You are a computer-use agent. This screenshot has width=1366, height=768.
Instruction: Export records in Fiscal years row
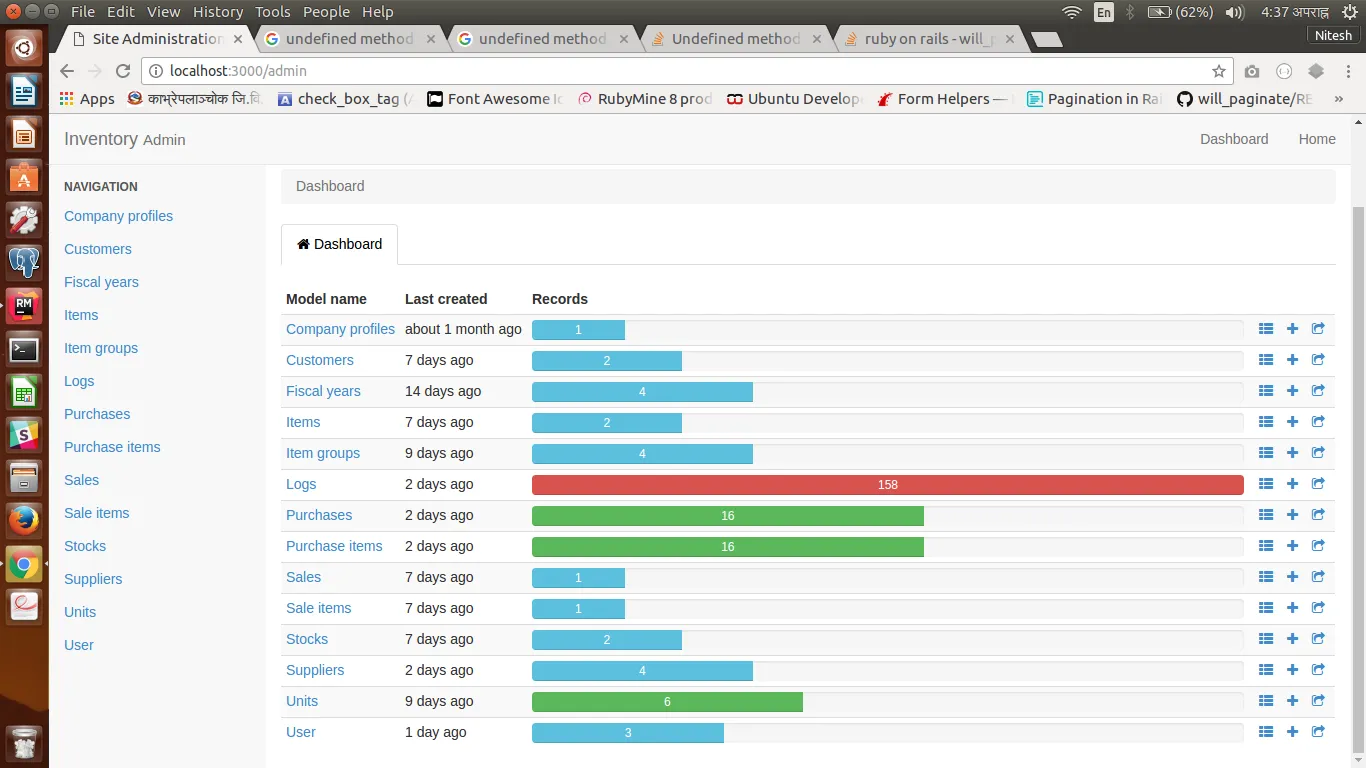1318,391
